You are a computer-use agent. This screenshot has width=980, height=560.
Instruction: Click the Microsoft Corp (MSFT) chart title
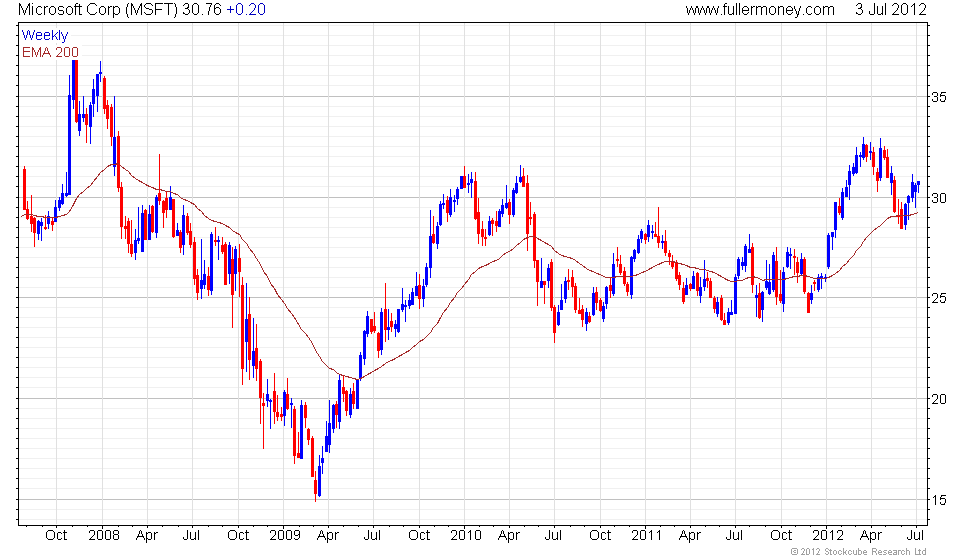(98, 10)
